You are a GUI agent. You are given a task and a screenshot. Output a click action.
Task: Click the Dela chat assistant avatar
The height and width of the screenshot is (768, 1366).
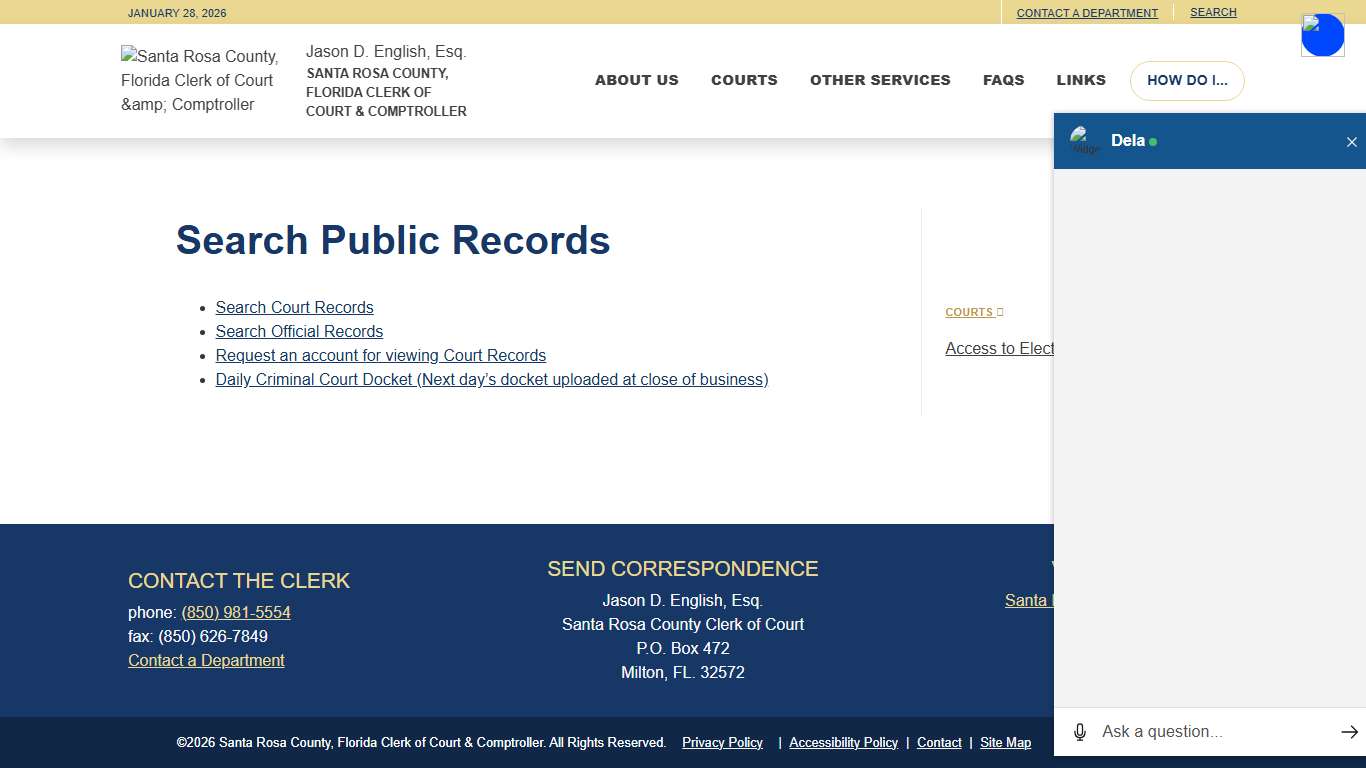click(x=1085, y=141)
